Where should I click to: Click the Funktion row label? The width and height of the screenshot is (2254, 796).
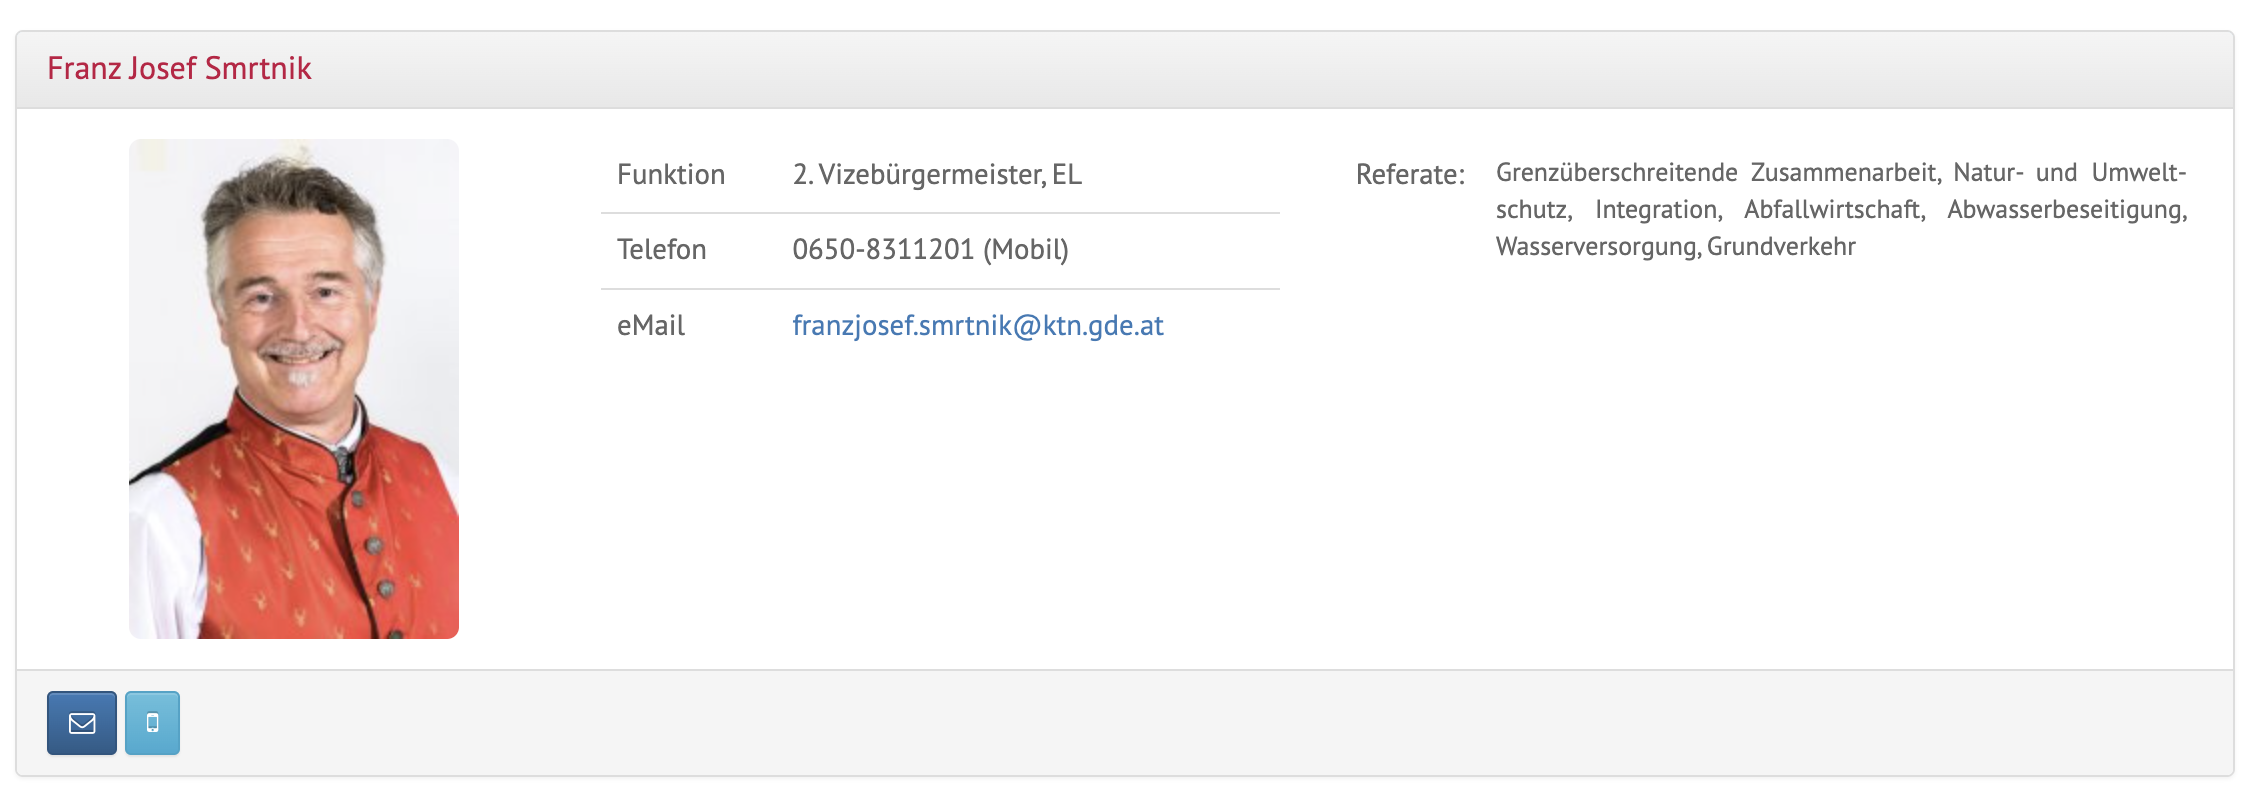671,175
